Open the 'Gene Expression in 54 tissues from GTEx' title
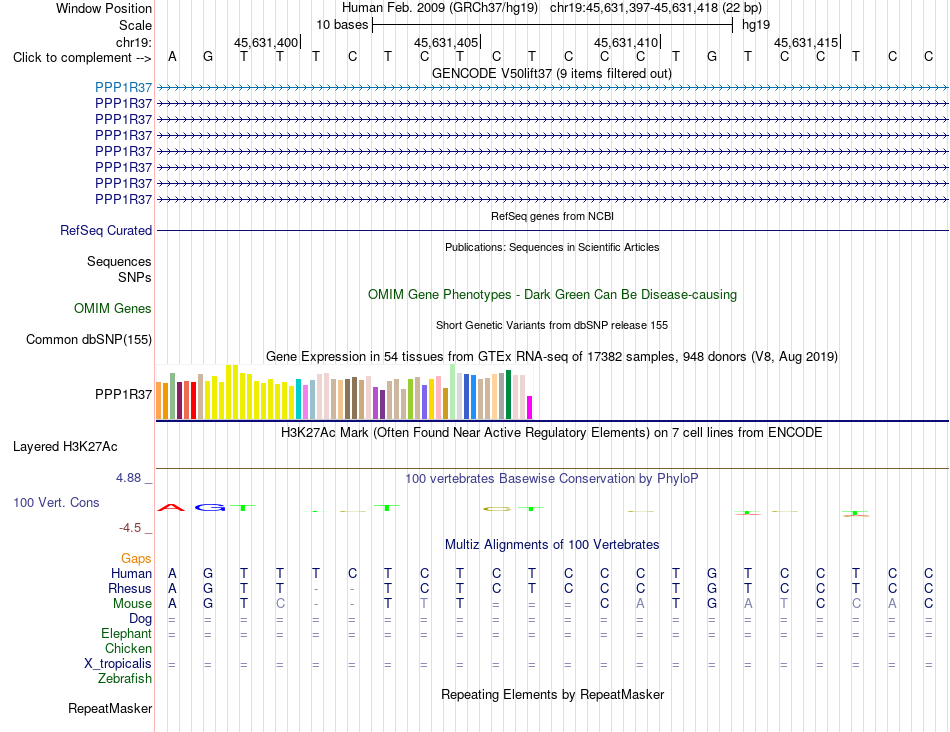Screen dimensions: 950x732 click(x=552, y=356)
